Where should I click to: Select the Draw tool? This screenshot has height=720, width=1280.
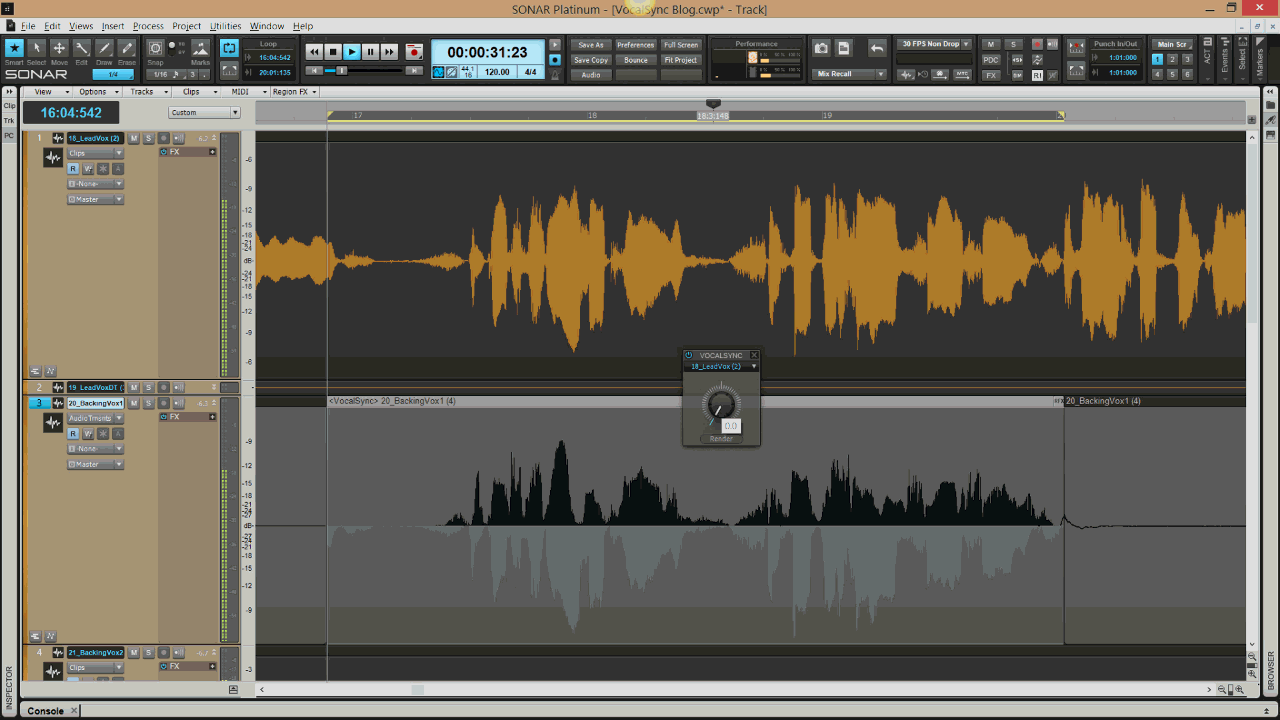(104, 49)
